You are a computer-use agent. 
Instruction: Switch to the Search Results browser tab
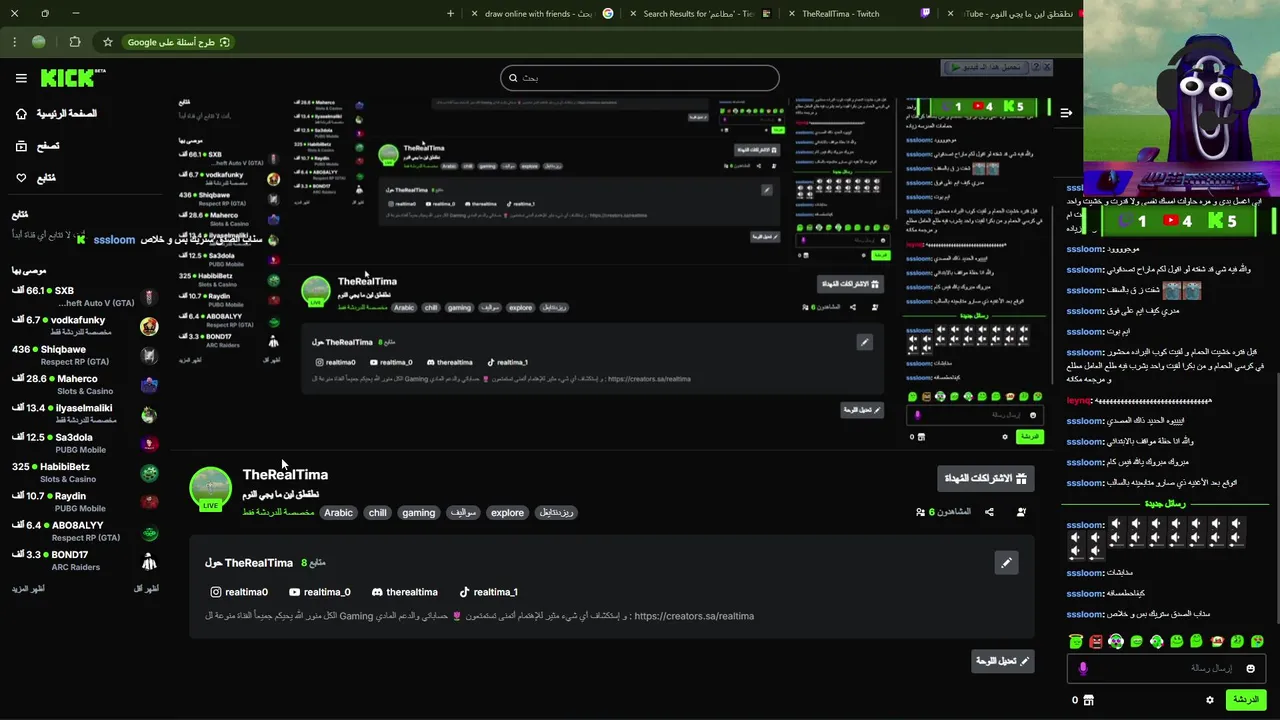point(698,14)
